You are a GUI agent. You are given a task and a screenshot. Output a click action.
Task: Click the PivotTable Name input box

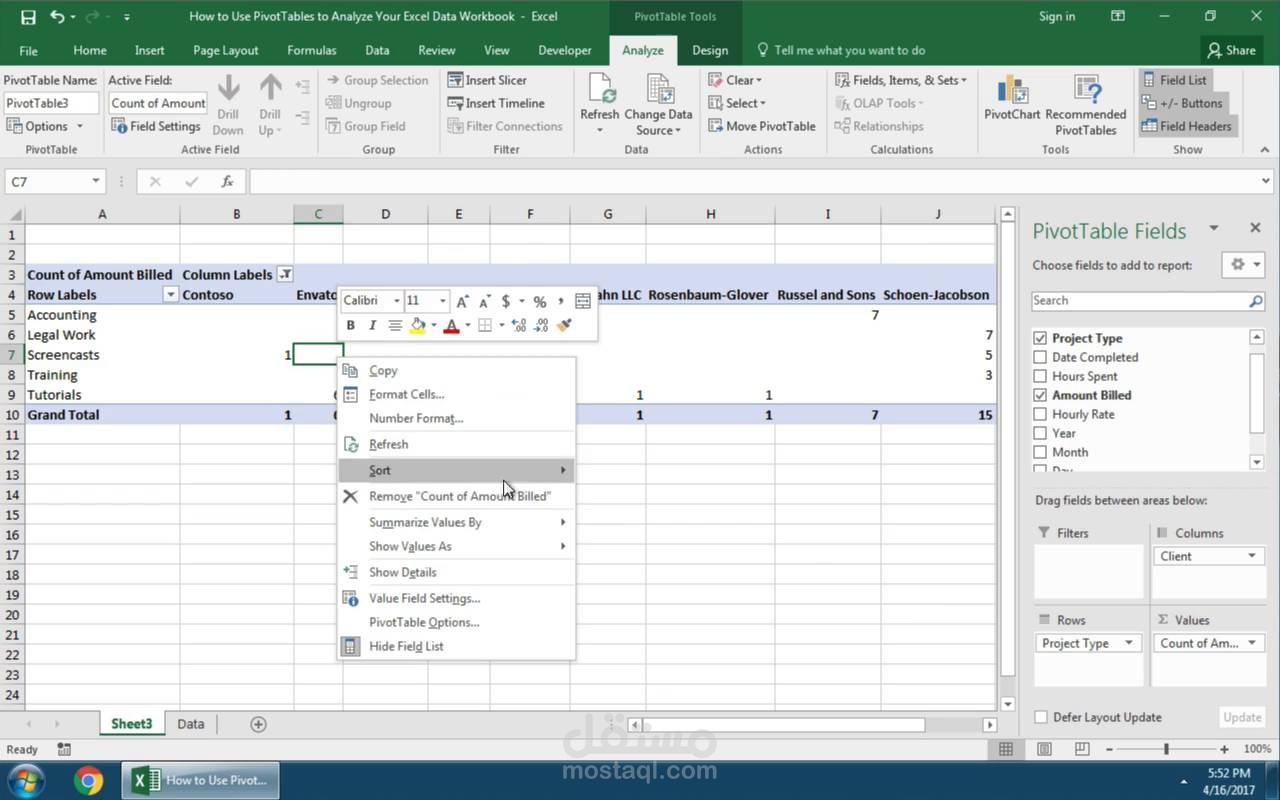pyautogui.click(x=51, y=103)
